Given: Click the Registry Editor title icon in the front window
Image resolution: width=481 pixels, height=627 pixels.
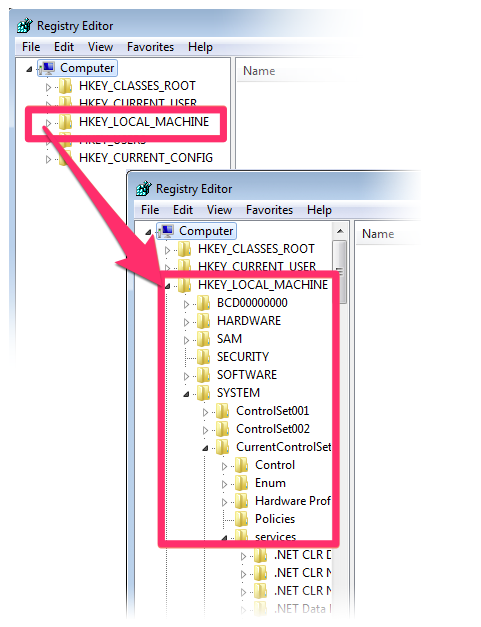Looking at the screenshot, I should [x=144, y=188].
